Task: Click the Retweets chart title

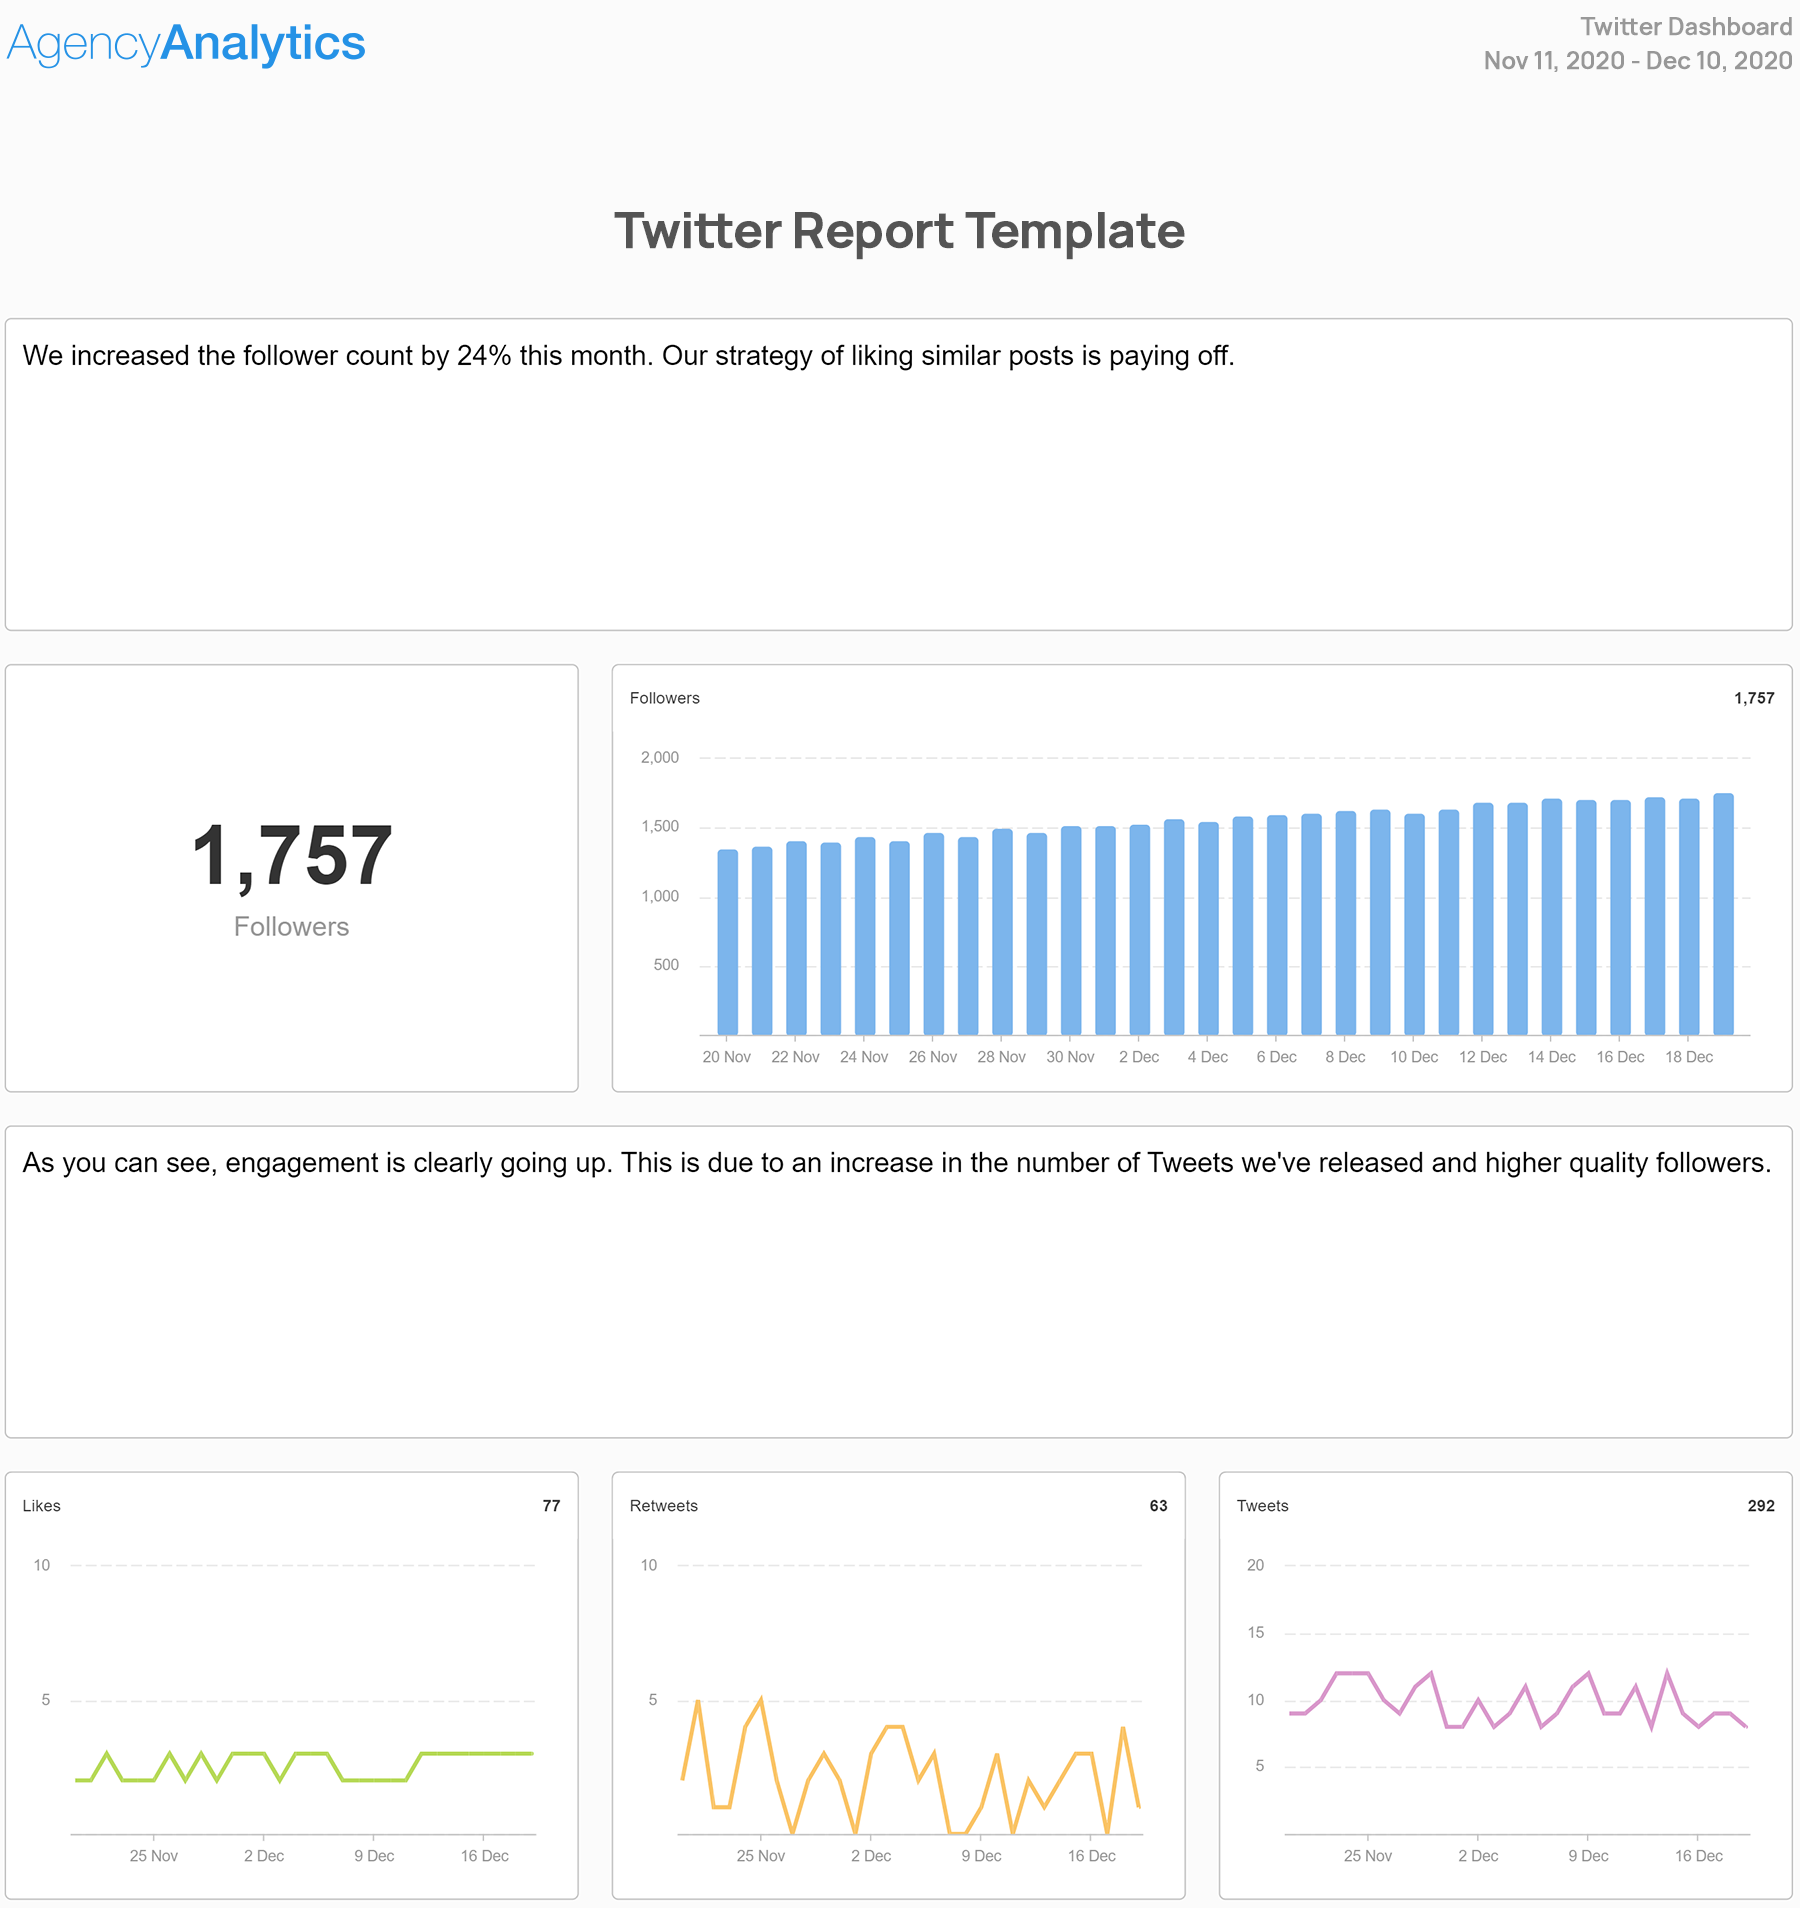Action: pyautogui.click(x=663, y=1506)
